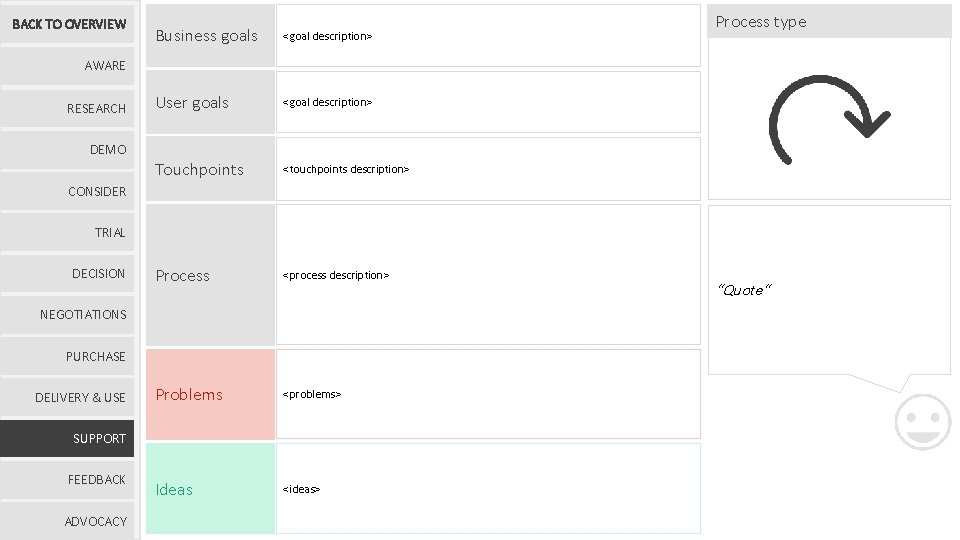
Task: Open the CONSIDER stage
Action: pyautogui.click(x=68, y=191)
